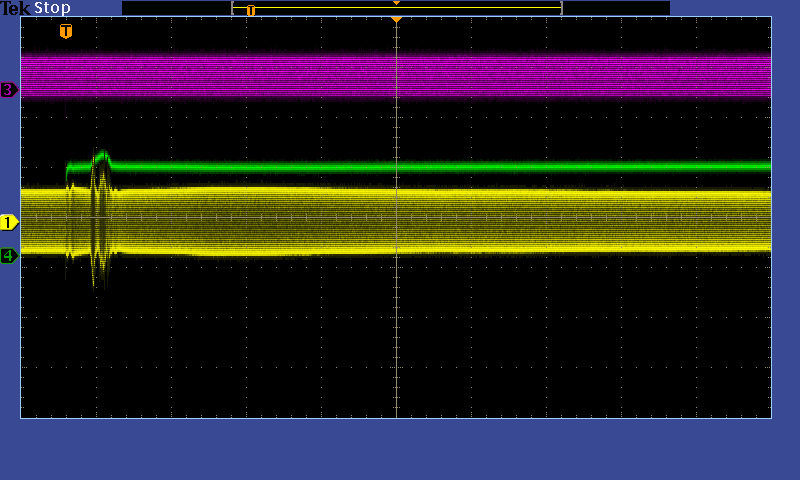This screenshot has height=480, width=800.
Task: Click the orange T marker inside the graticule
Action: (66, 32)
